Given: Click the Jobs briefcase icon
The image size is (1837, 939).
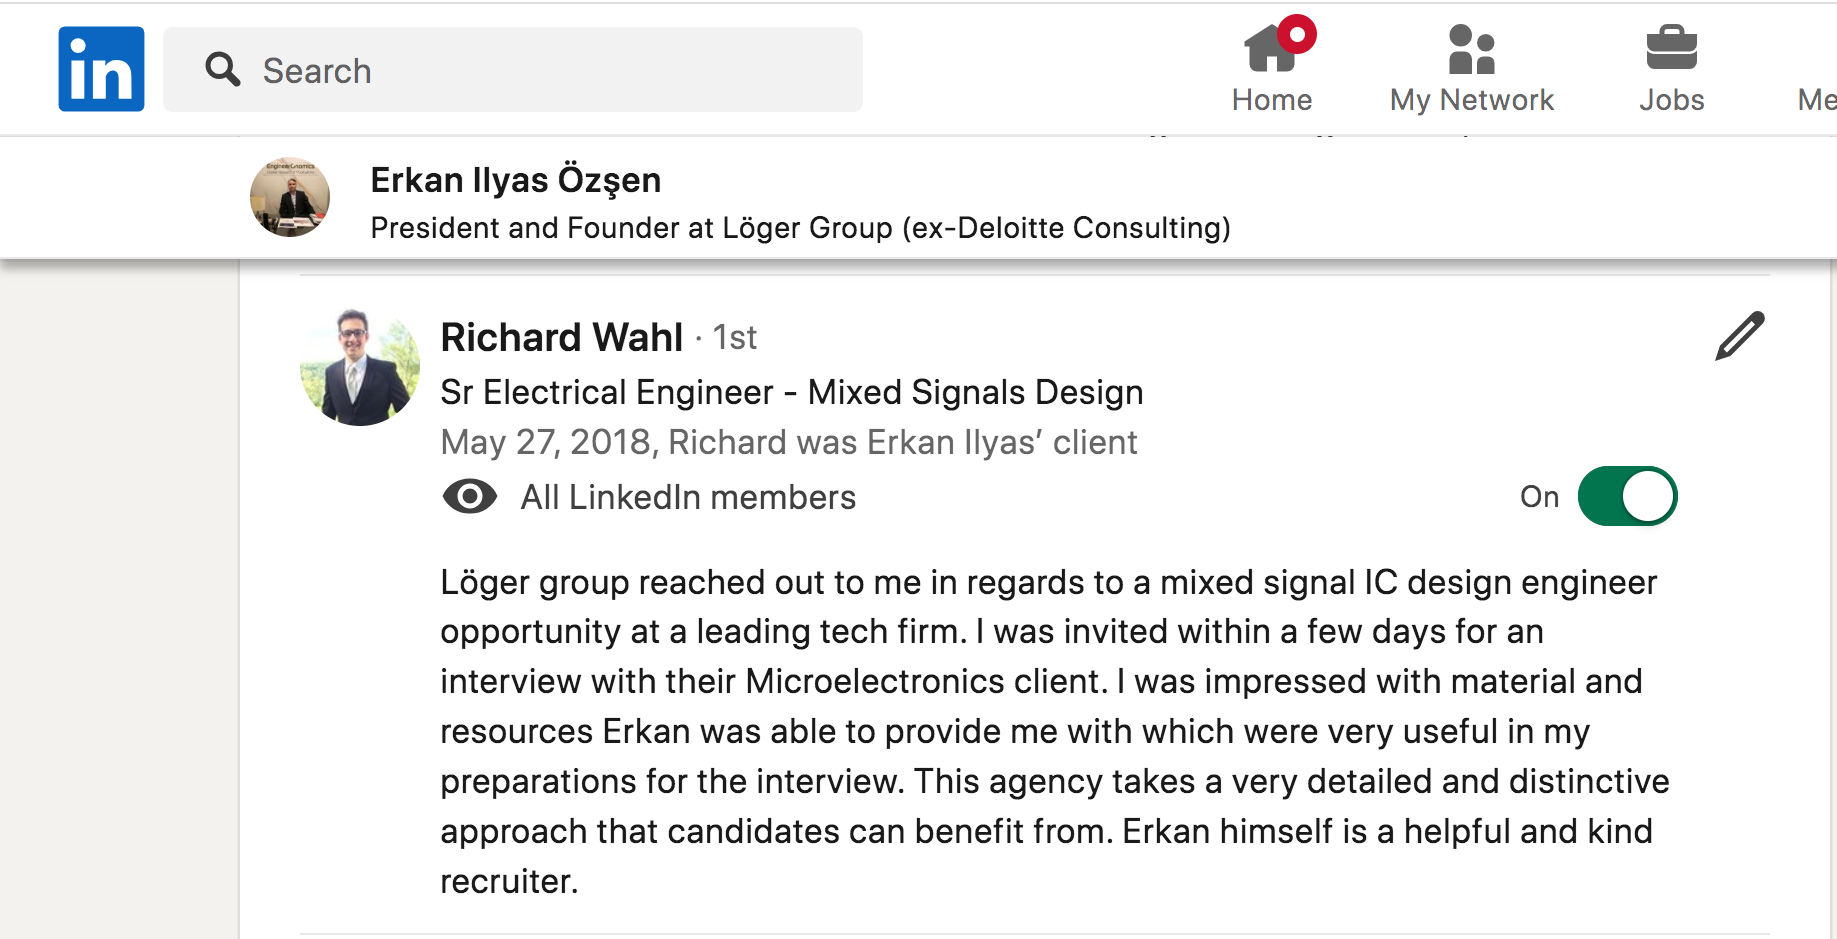Looking at the screenshot, I should (1671, 48).
